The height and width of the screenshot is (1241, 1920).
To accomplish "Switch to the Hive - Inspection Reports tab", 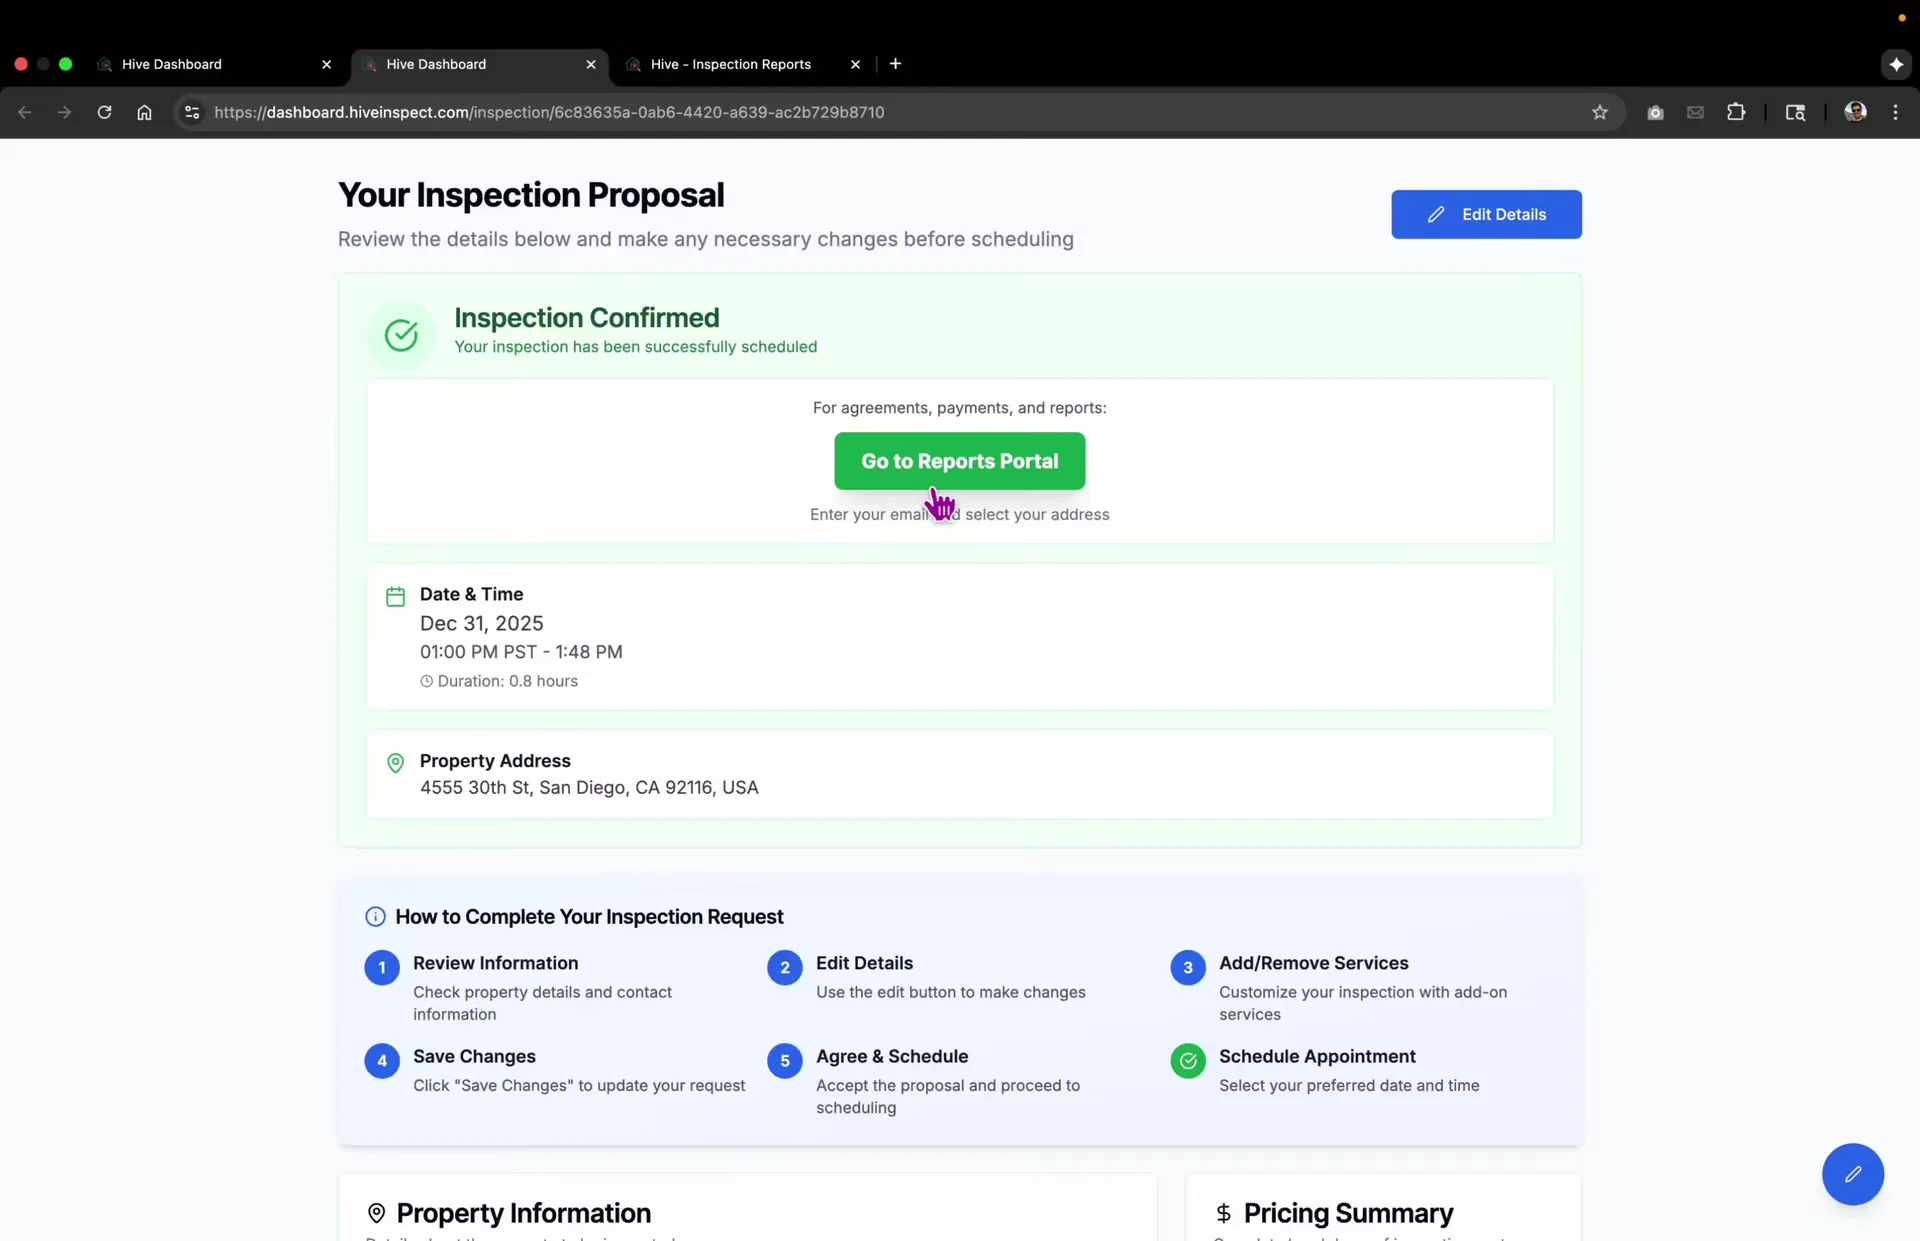I will (x=744, y=64).
